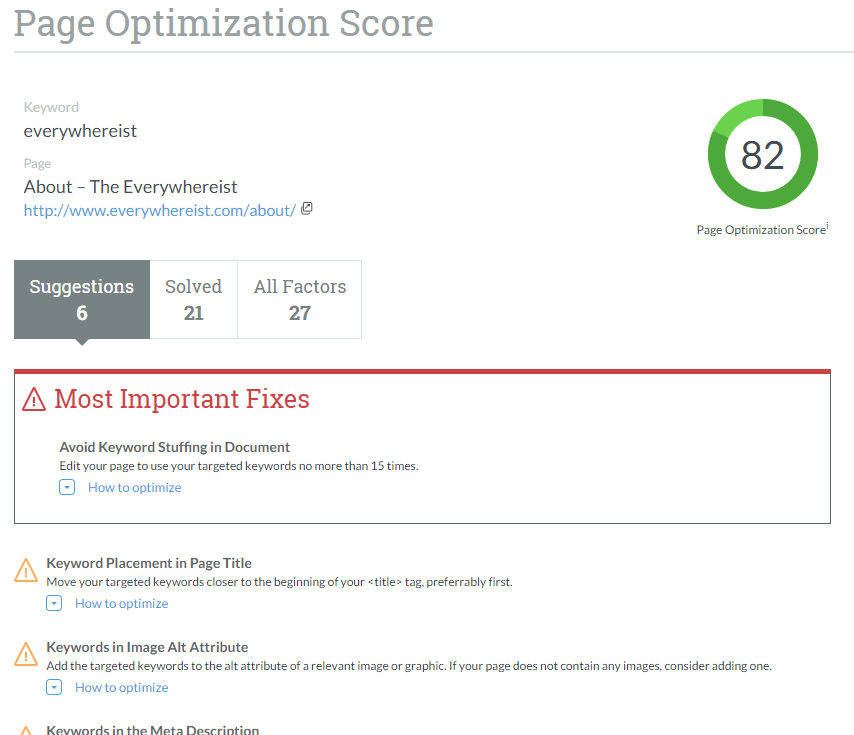Switch to the Solved 21 tab
Viewport: 854px width, 735px height.
[193, 299]
